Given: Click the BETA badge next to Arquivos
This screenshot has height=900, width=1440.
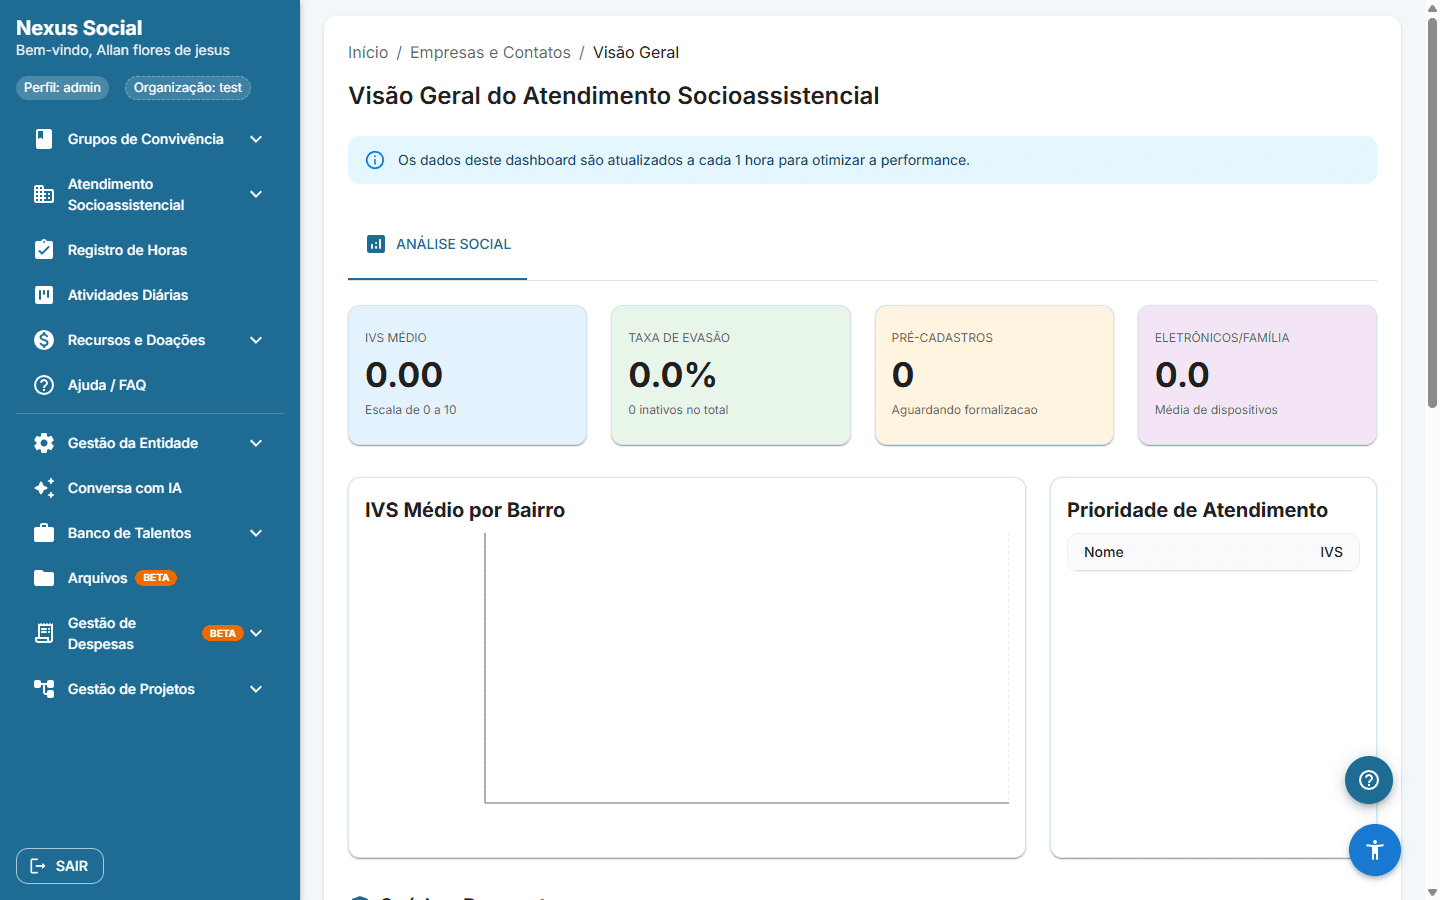Looking at the screenshot, I should [156, 578].
